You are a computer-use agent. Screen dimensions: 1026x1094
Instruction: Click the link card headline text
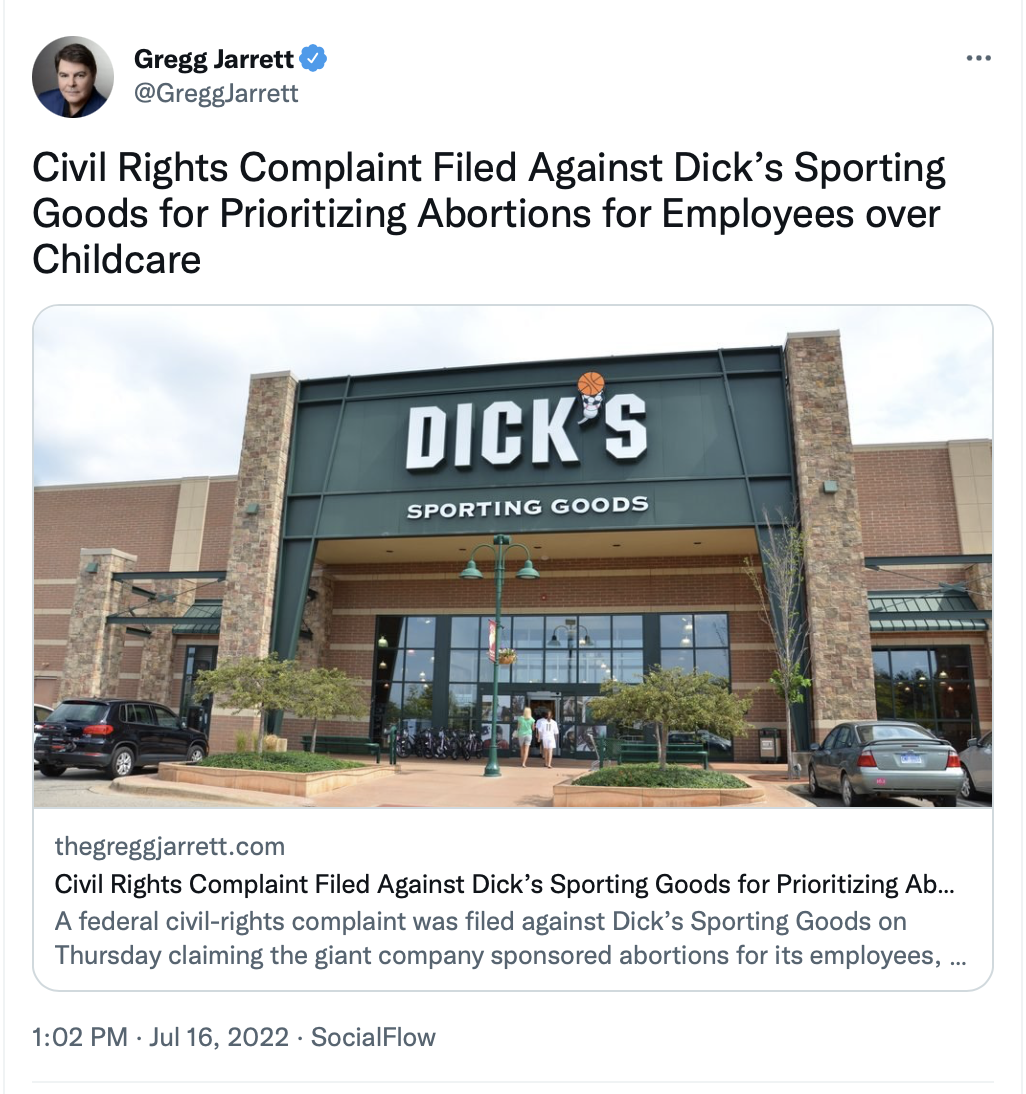(x=504, y=884)
